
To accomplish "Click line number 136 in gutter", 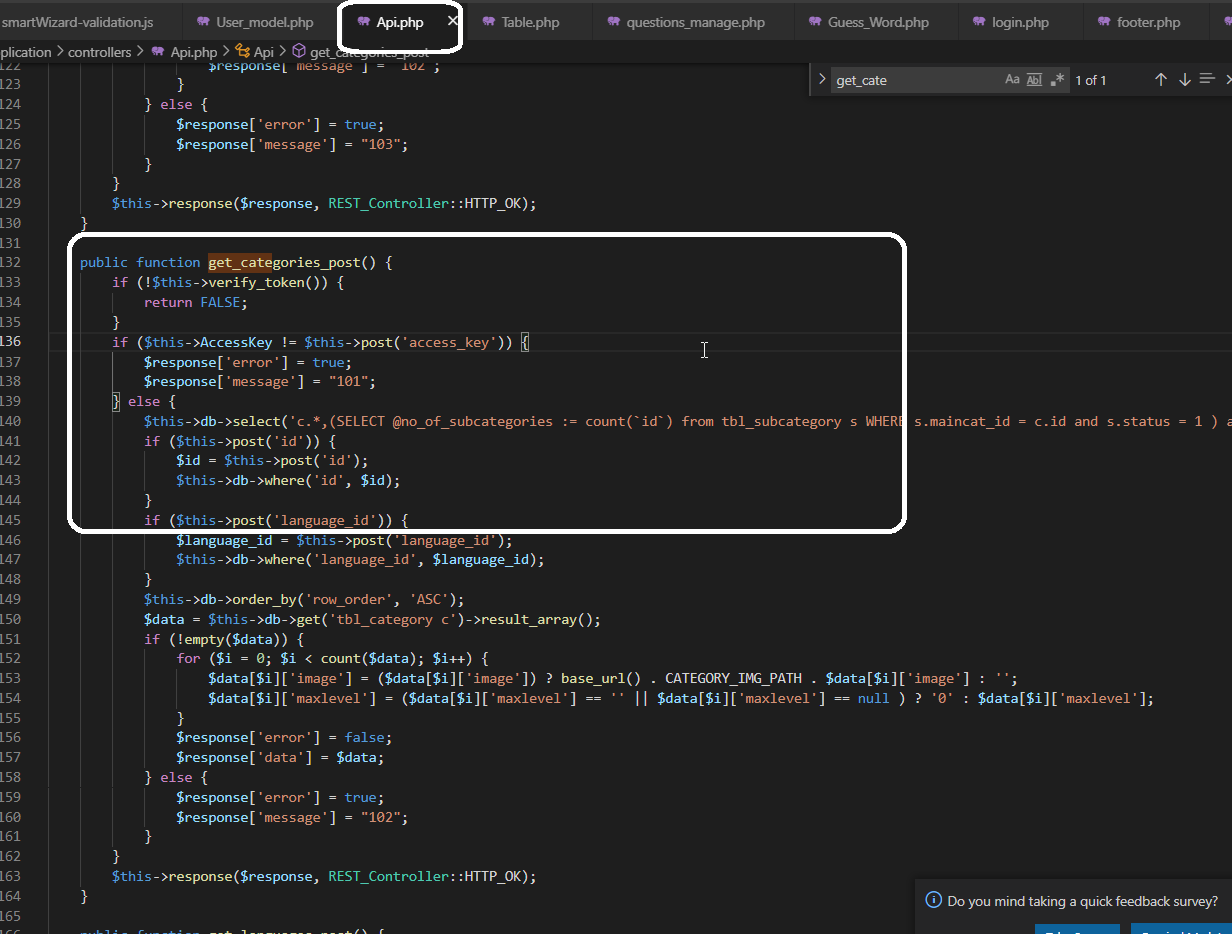I will 10,342.
